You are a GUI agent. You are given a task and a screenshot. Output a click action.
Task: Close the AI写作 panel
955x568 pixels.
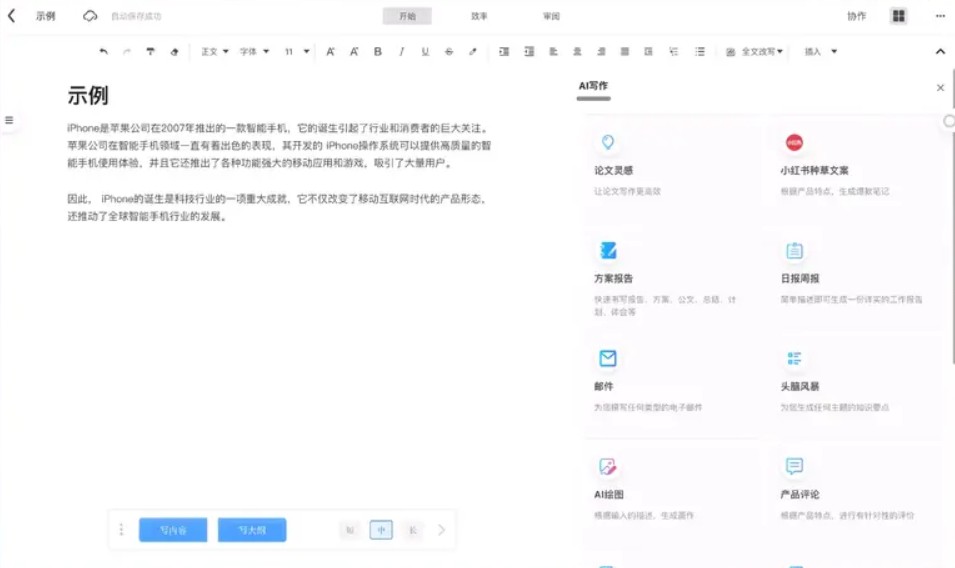click(940, 88)
